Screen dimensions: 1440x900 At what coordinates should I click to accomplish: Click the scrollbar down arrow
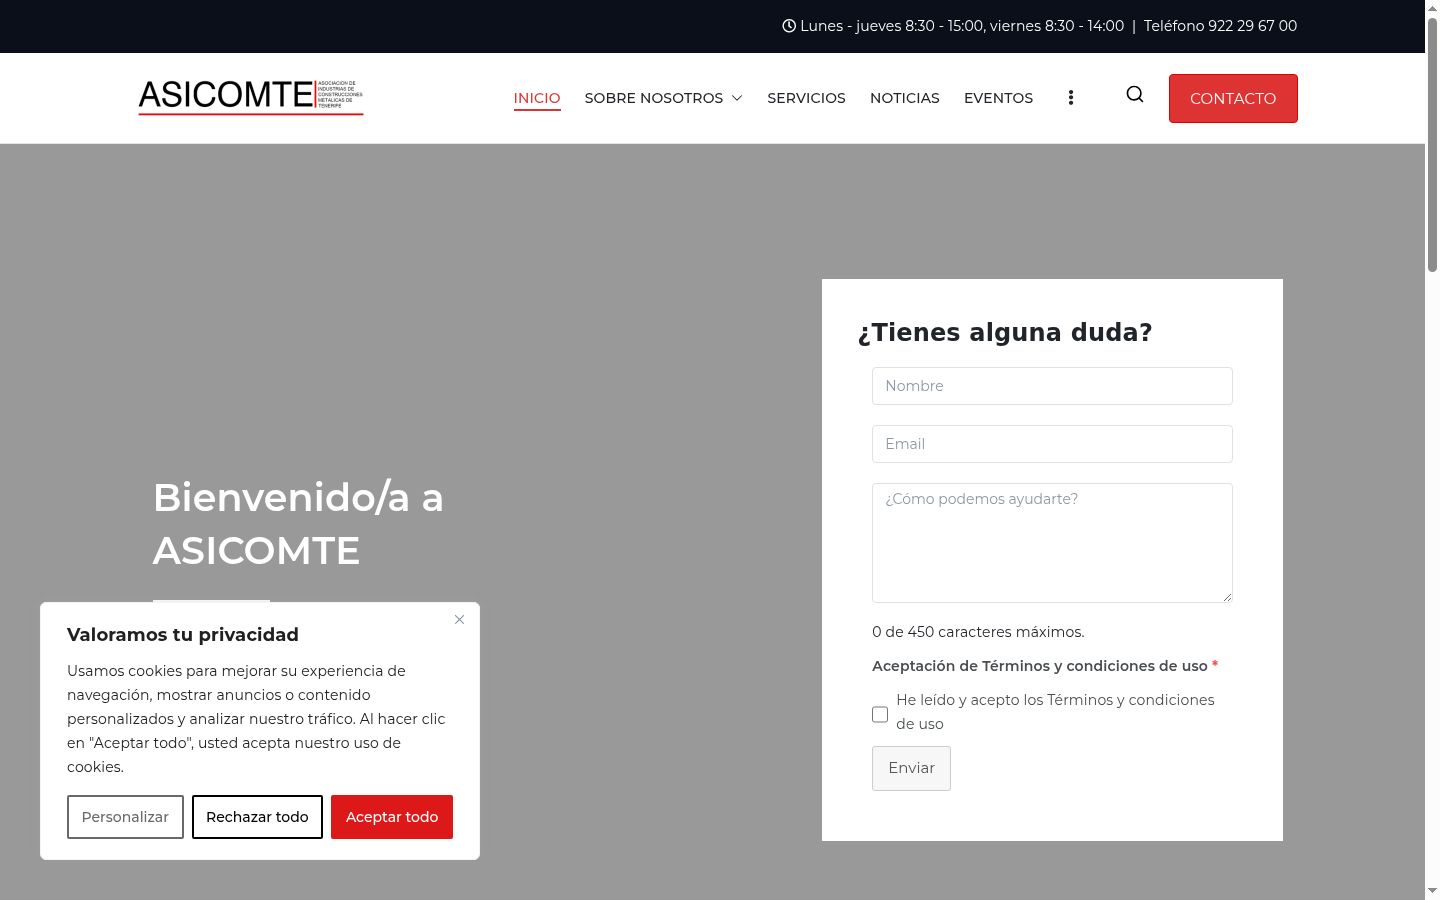point(1432,891)
